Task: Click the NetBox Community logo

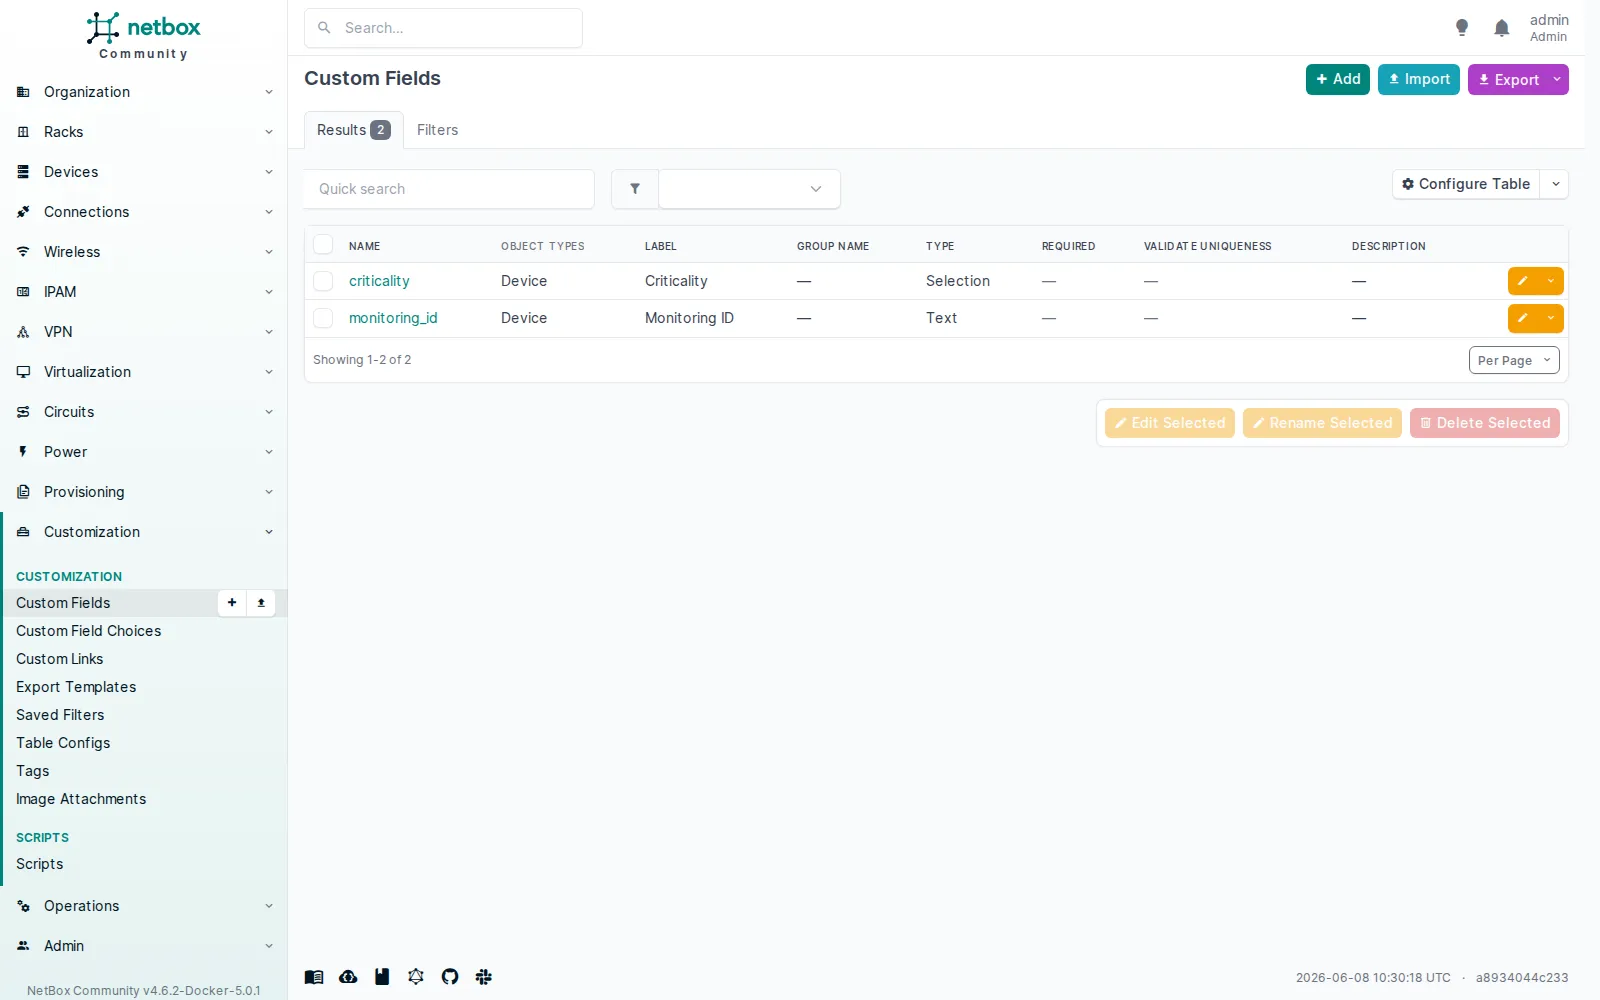Action: tap(143, 36)
